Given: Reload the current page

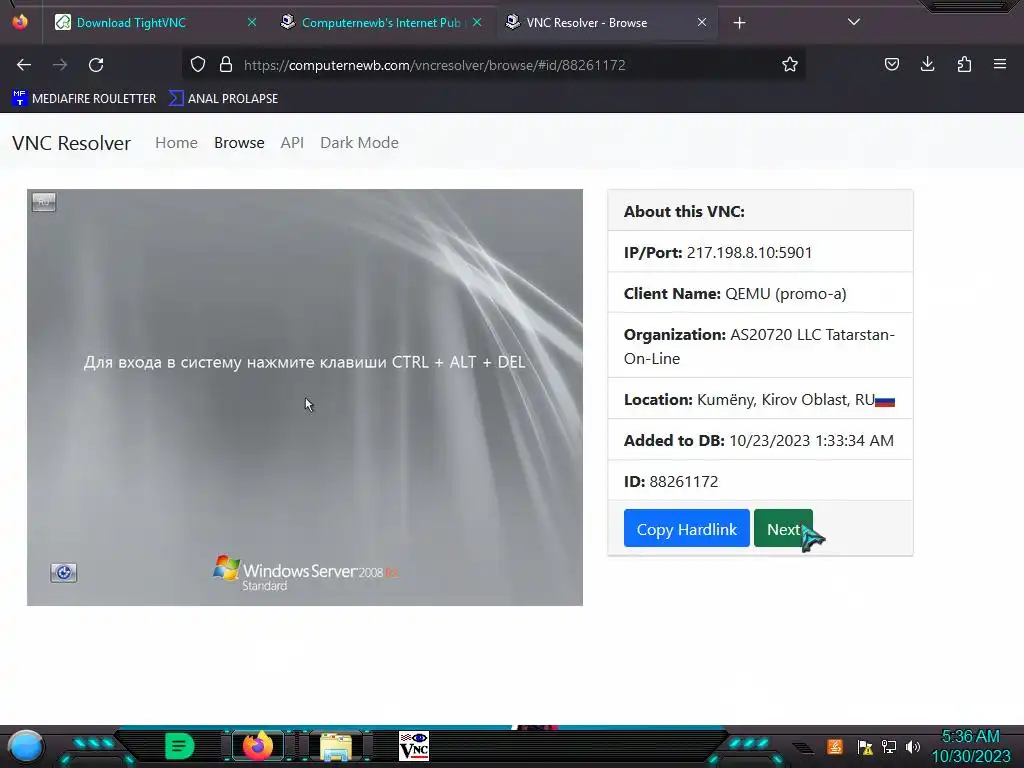Looking at the screenshot, I should (x=96, y=65).
